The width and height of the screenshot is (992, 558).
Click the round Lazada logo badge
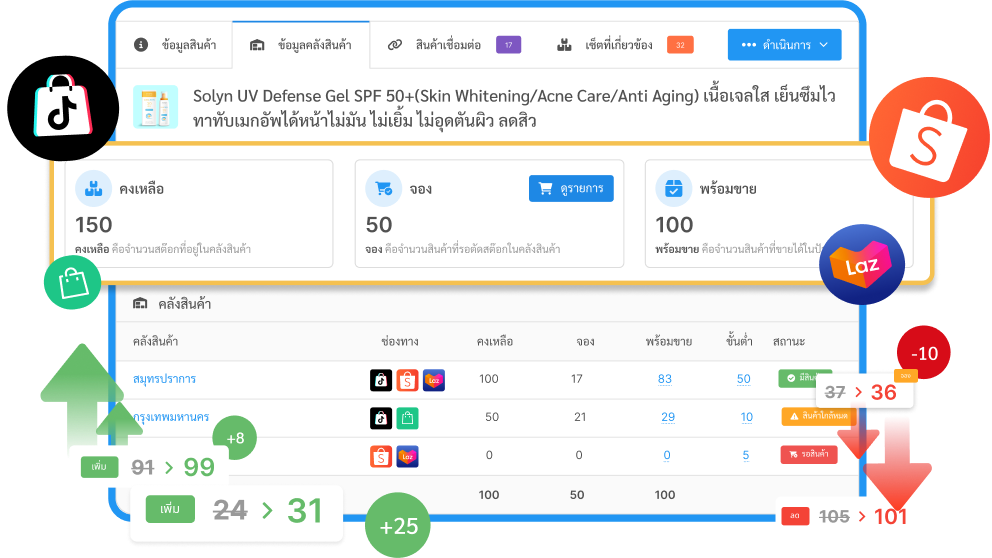861,264
